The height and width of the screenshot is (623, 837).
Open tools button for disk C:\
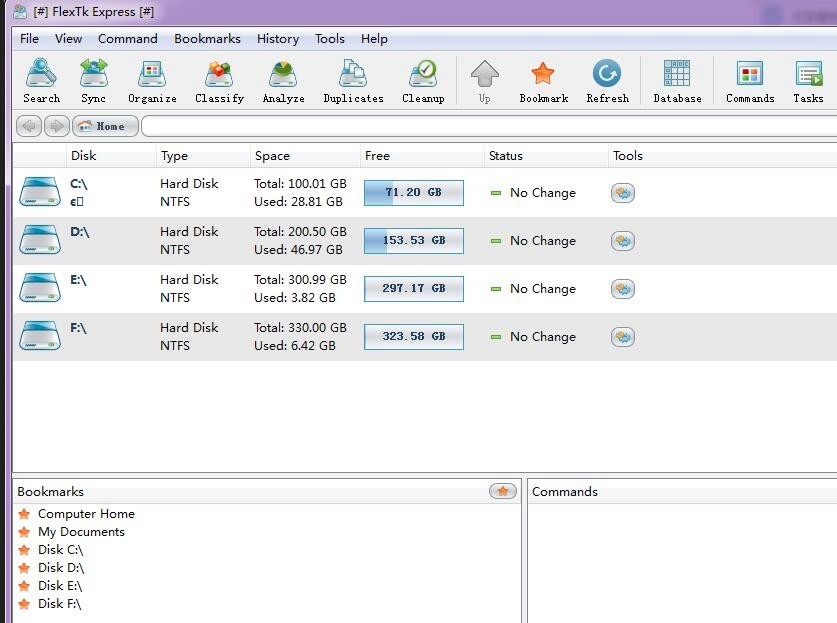click(x=622, y=193)
